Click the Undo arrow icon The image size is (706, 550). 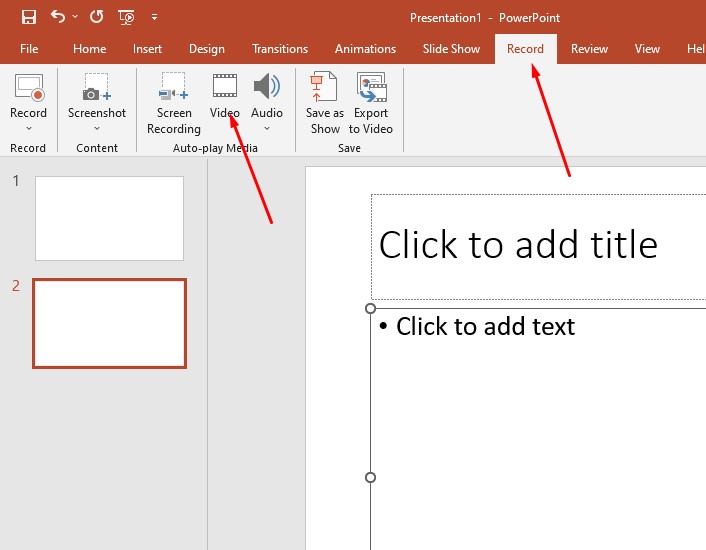point(57,17)
